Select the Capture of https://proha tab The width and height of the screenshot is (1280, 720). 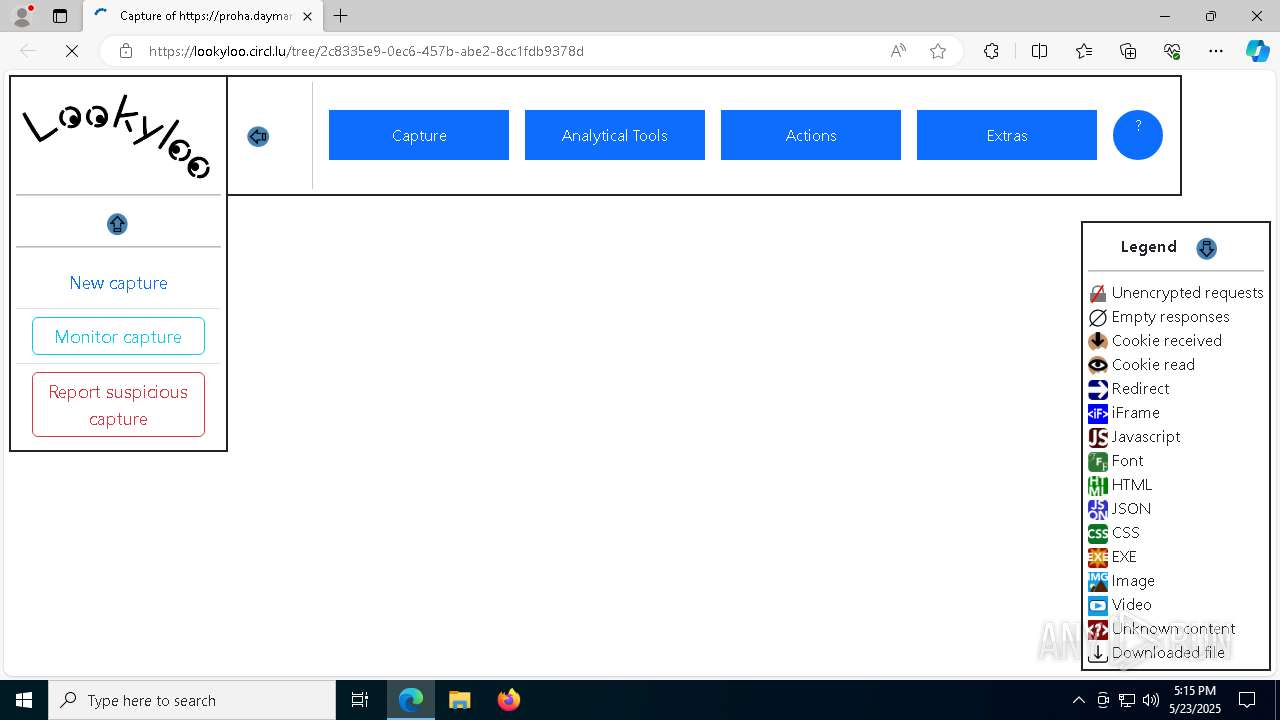pos(202,16)
